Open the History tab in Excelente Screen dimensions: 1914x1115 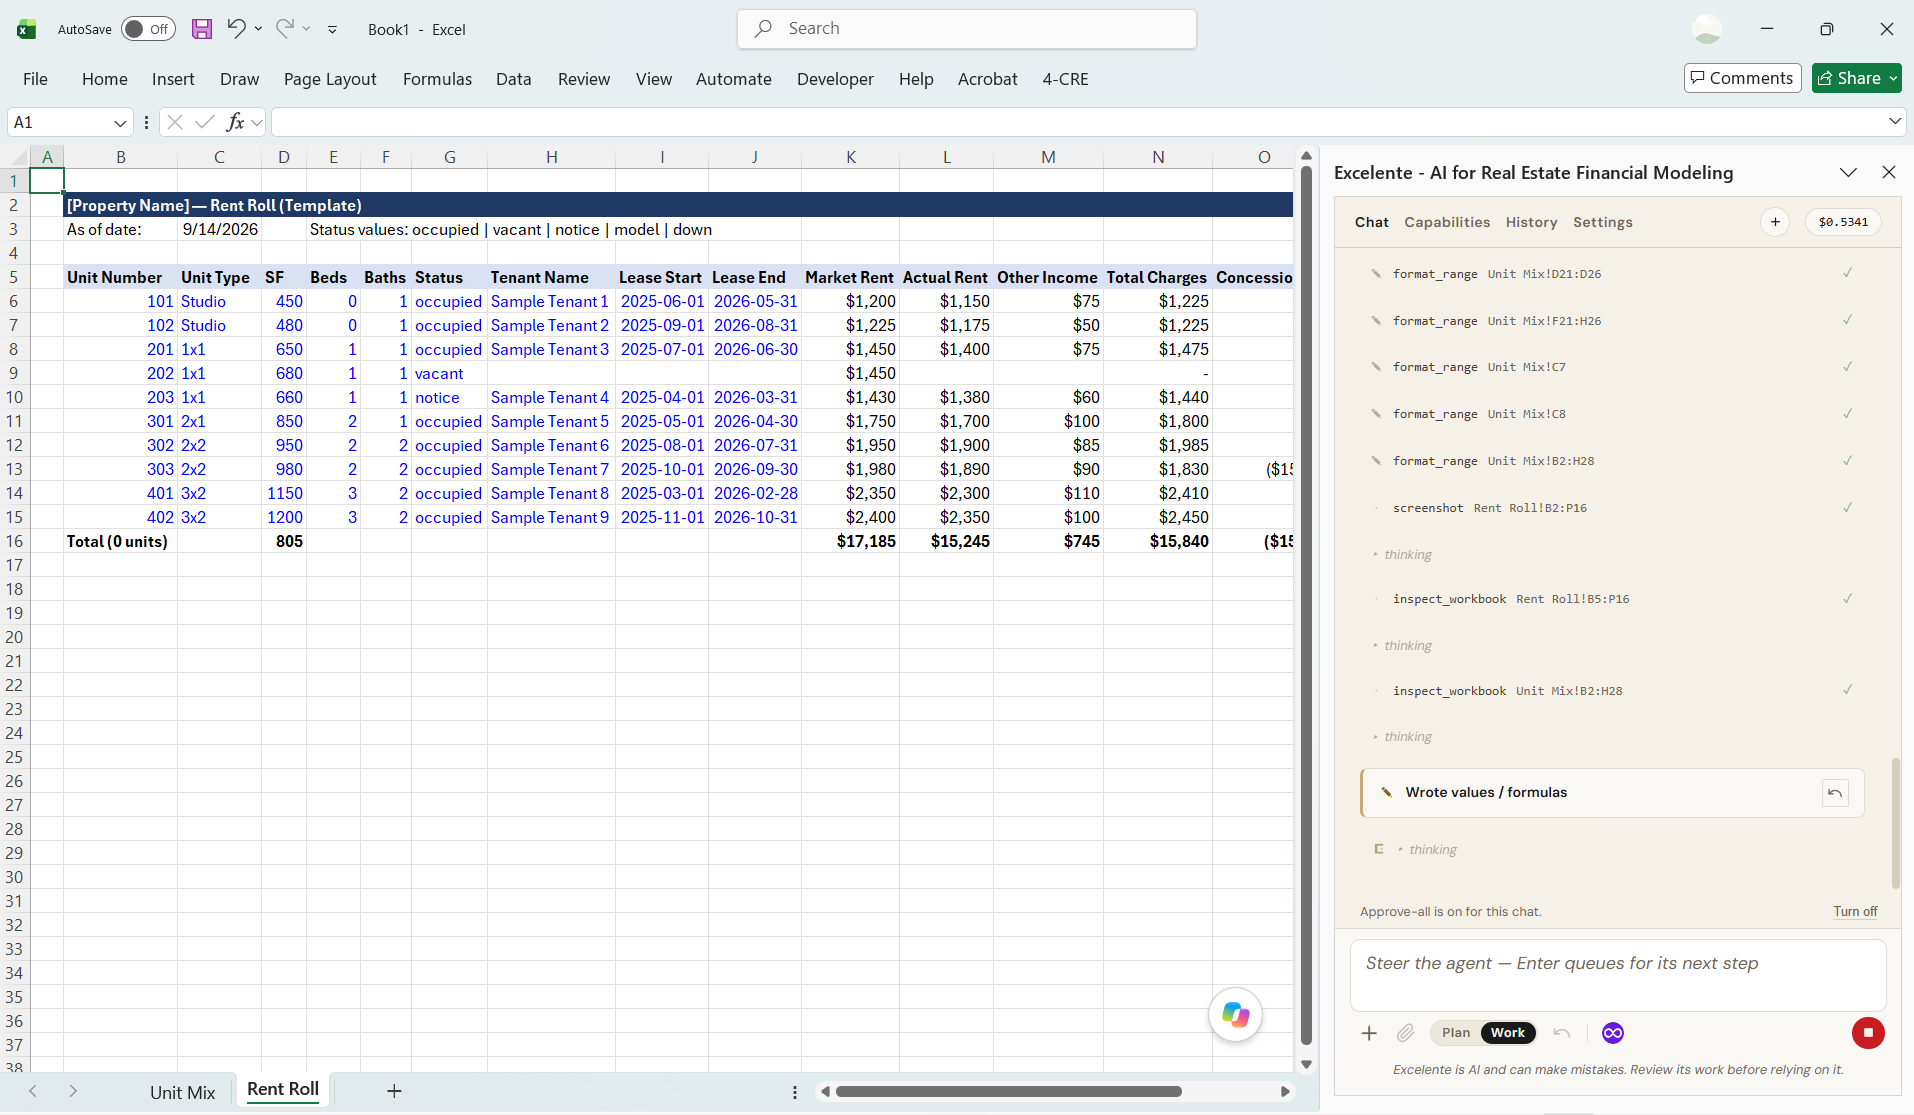tap(1531, 222)
